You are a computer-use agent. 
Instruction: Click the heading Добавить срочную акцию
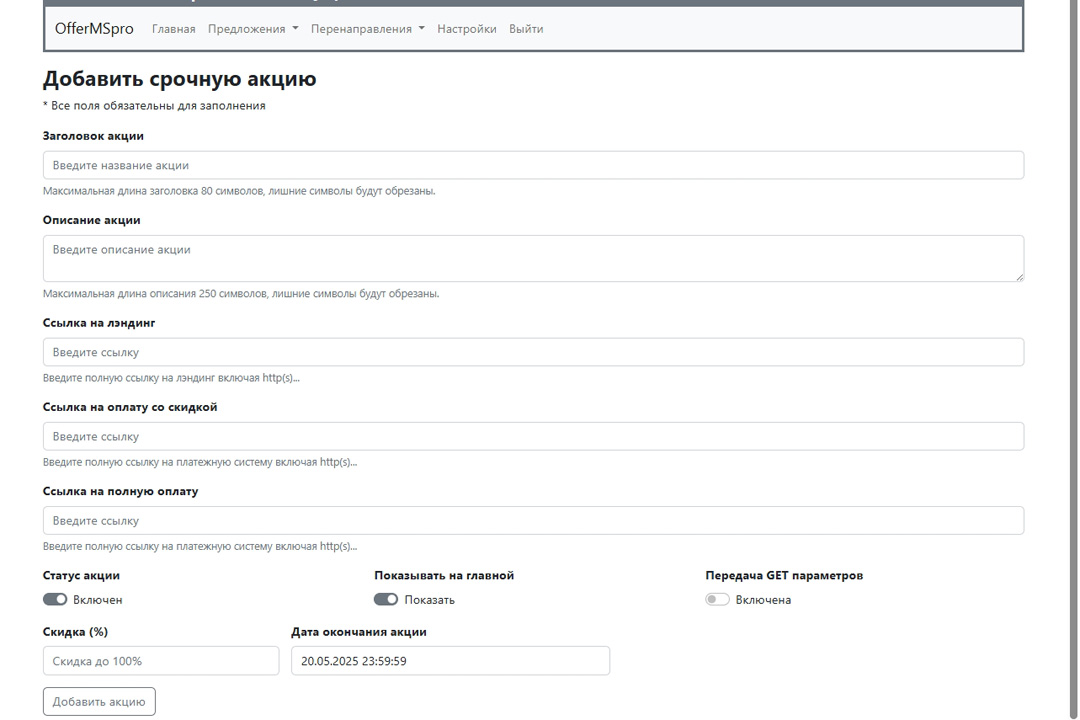coord(179,79)
